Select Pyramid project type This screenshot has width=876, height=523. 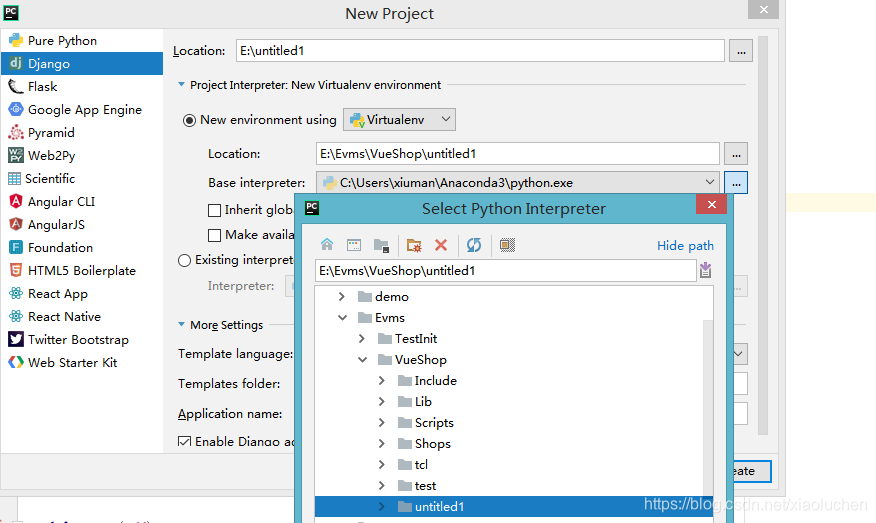click(x=82, y=132)
